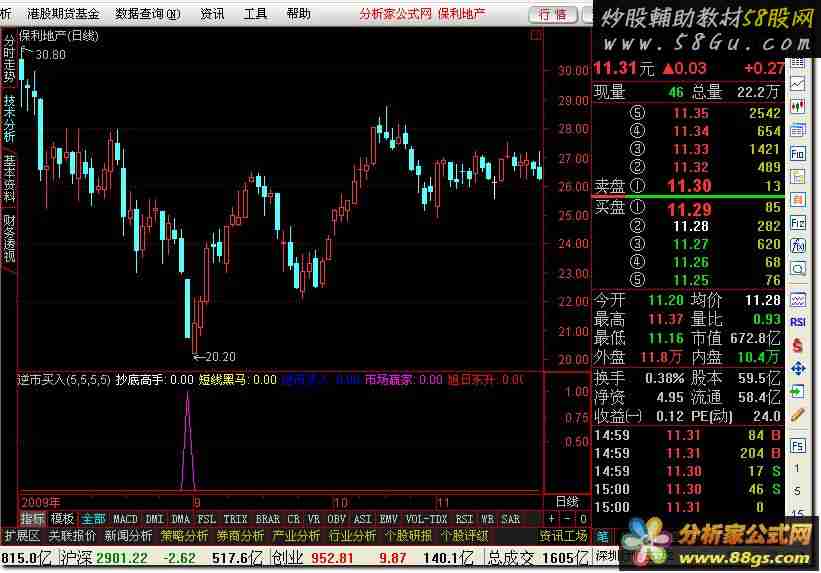Open the 港股期货基金 menu
Screen dimensions: 821x573
pos(63,14)
